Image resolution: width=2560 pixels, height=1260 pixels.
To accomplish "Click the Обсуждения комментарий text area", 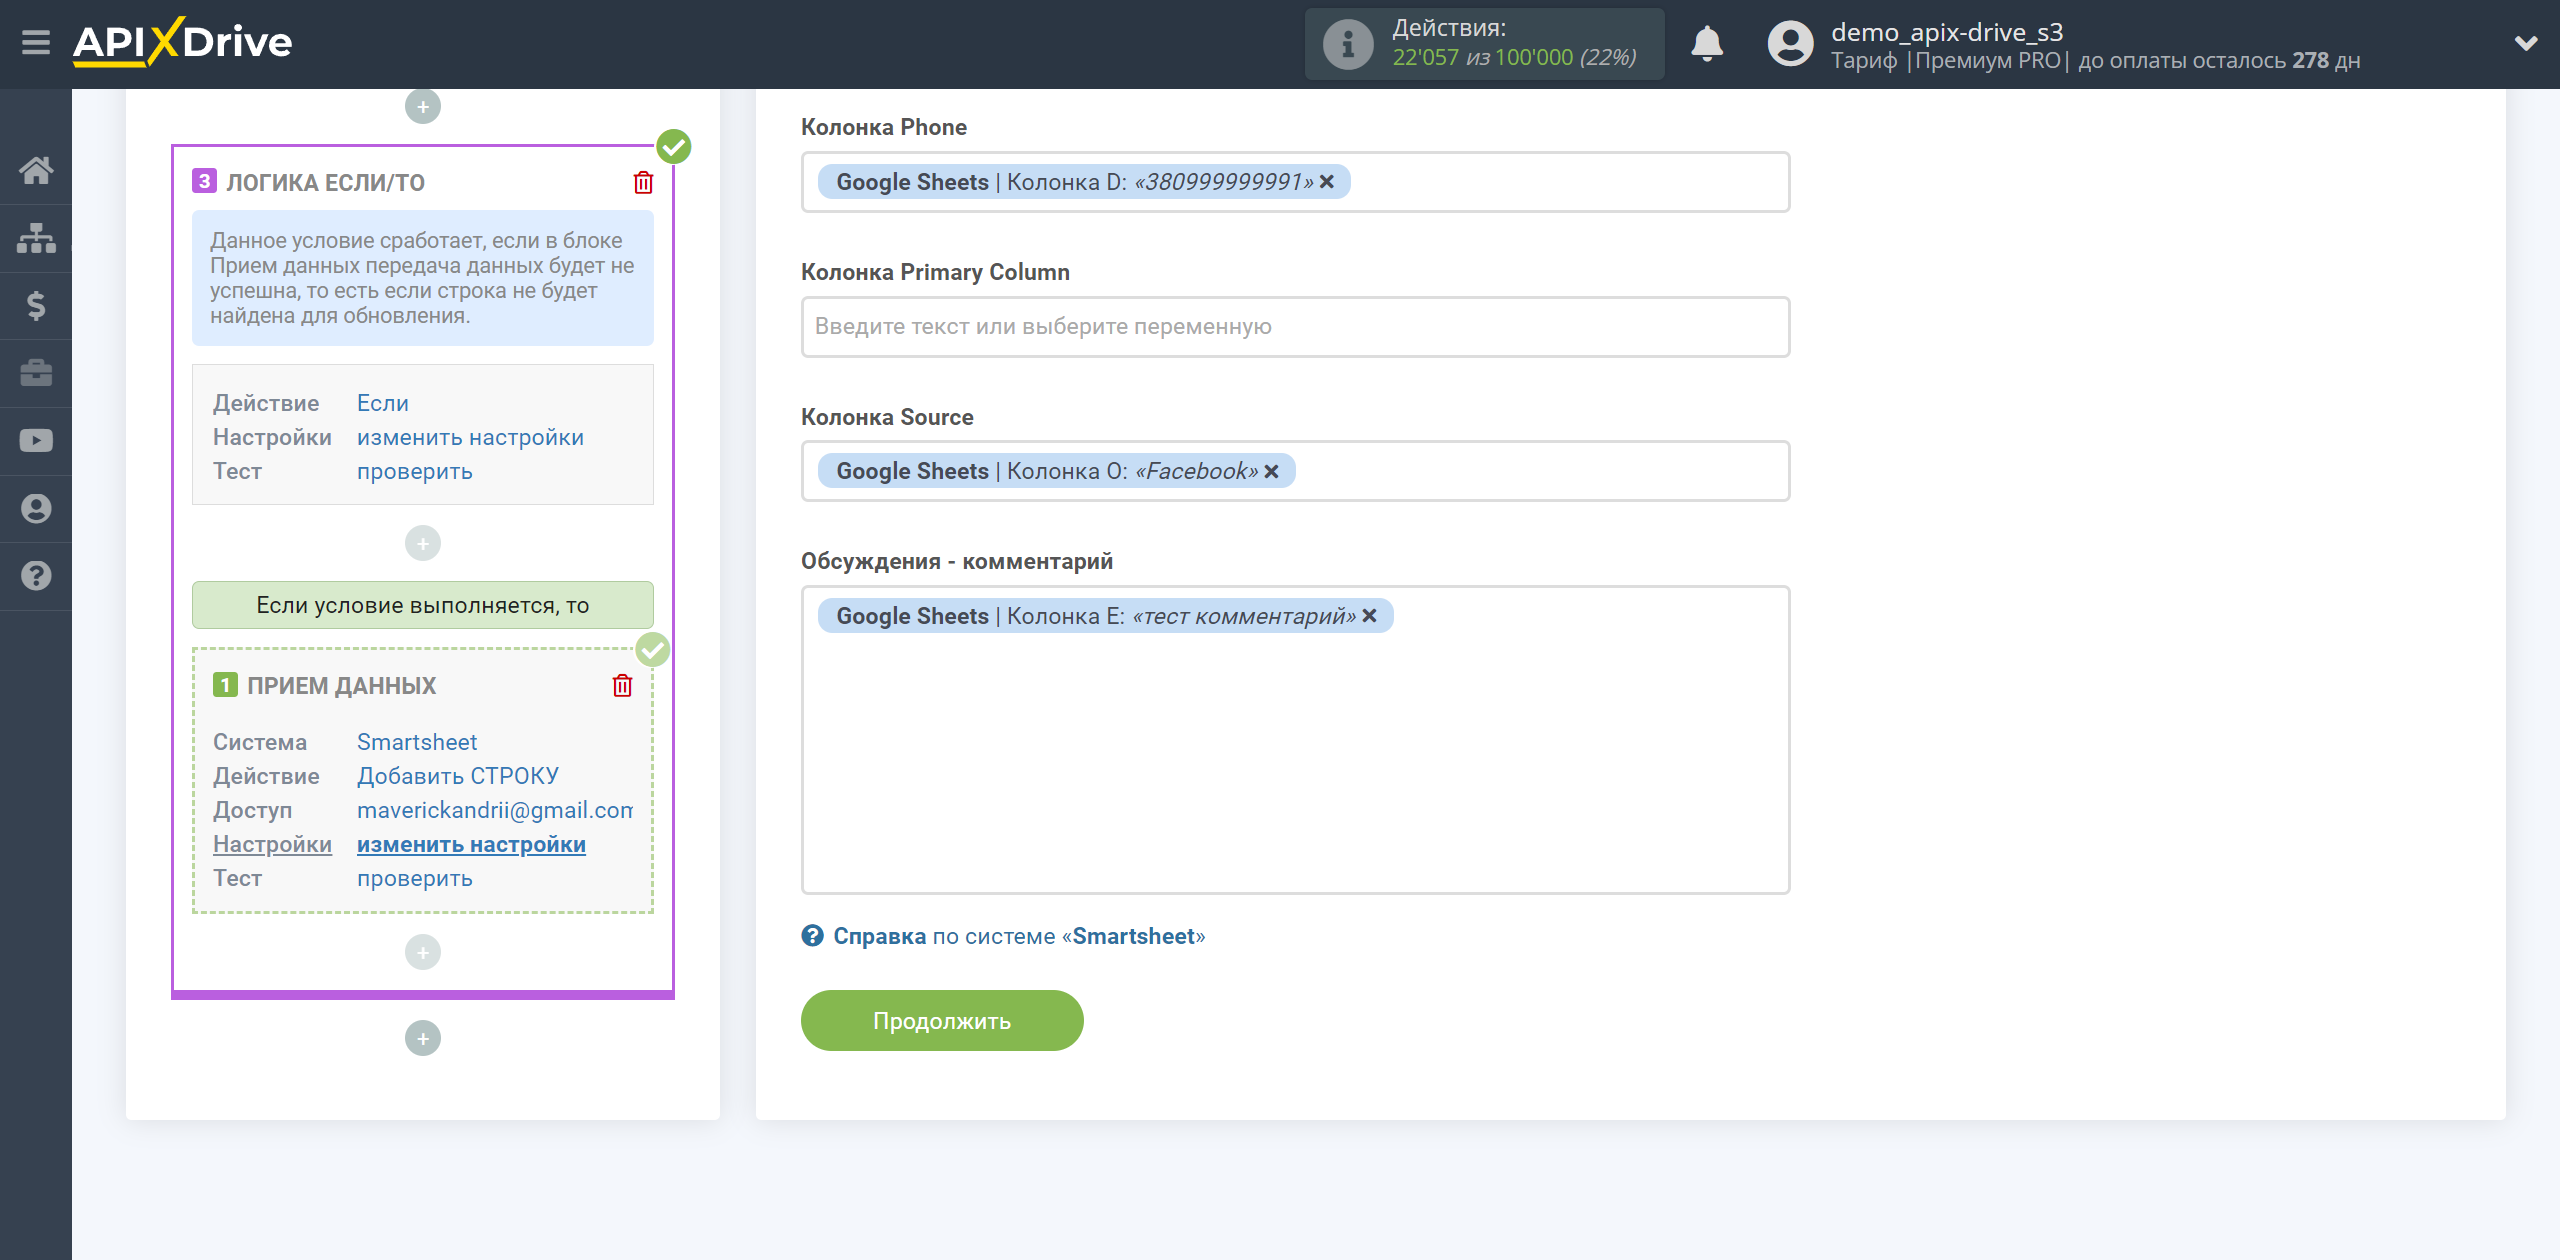I will pyautogui.click(x=1295, y=740).
